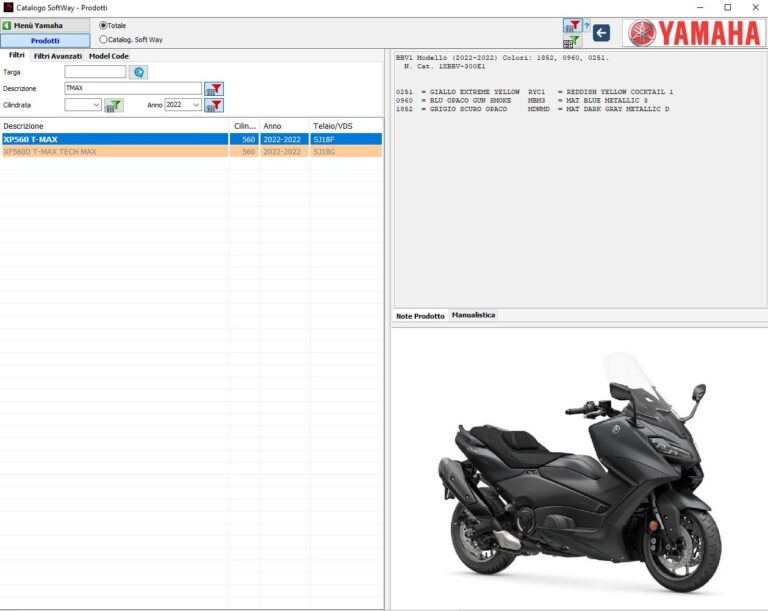The image size is (768, 611).
Task: Open the Note Prodotto tab
Action: point(420,316)
